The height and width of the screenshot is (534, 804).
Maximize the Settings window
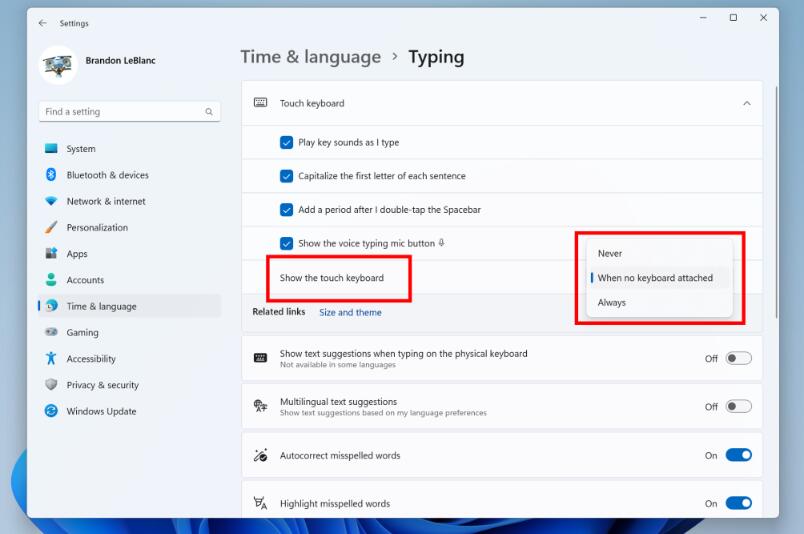pyautogui.click(x=733, y=17)
